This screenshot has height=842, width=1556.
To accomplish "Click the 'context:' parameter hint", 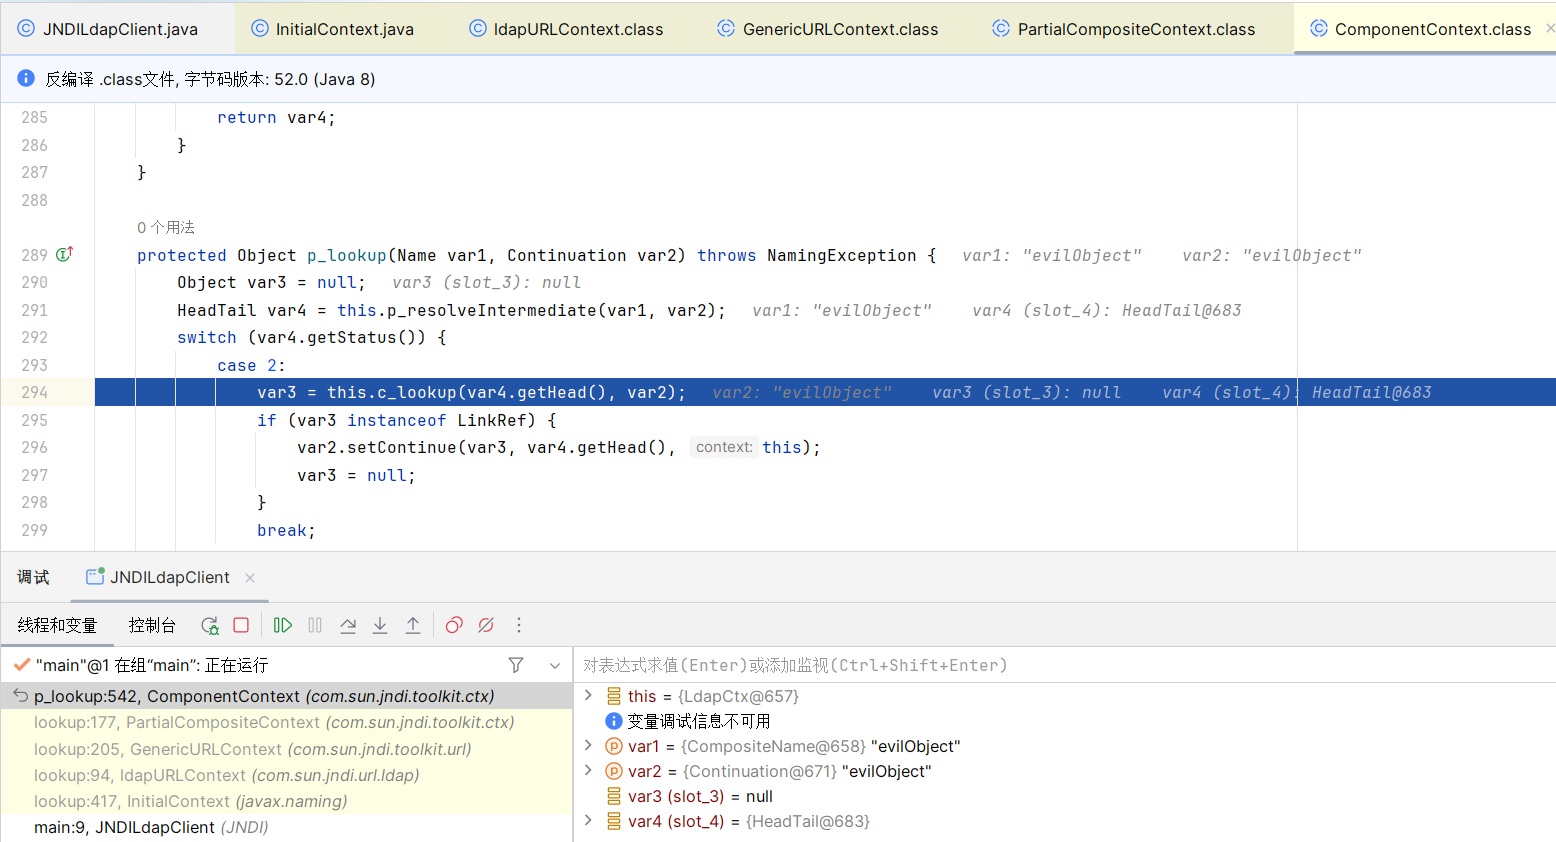I will pyautogui.click(x=724, y=447).
